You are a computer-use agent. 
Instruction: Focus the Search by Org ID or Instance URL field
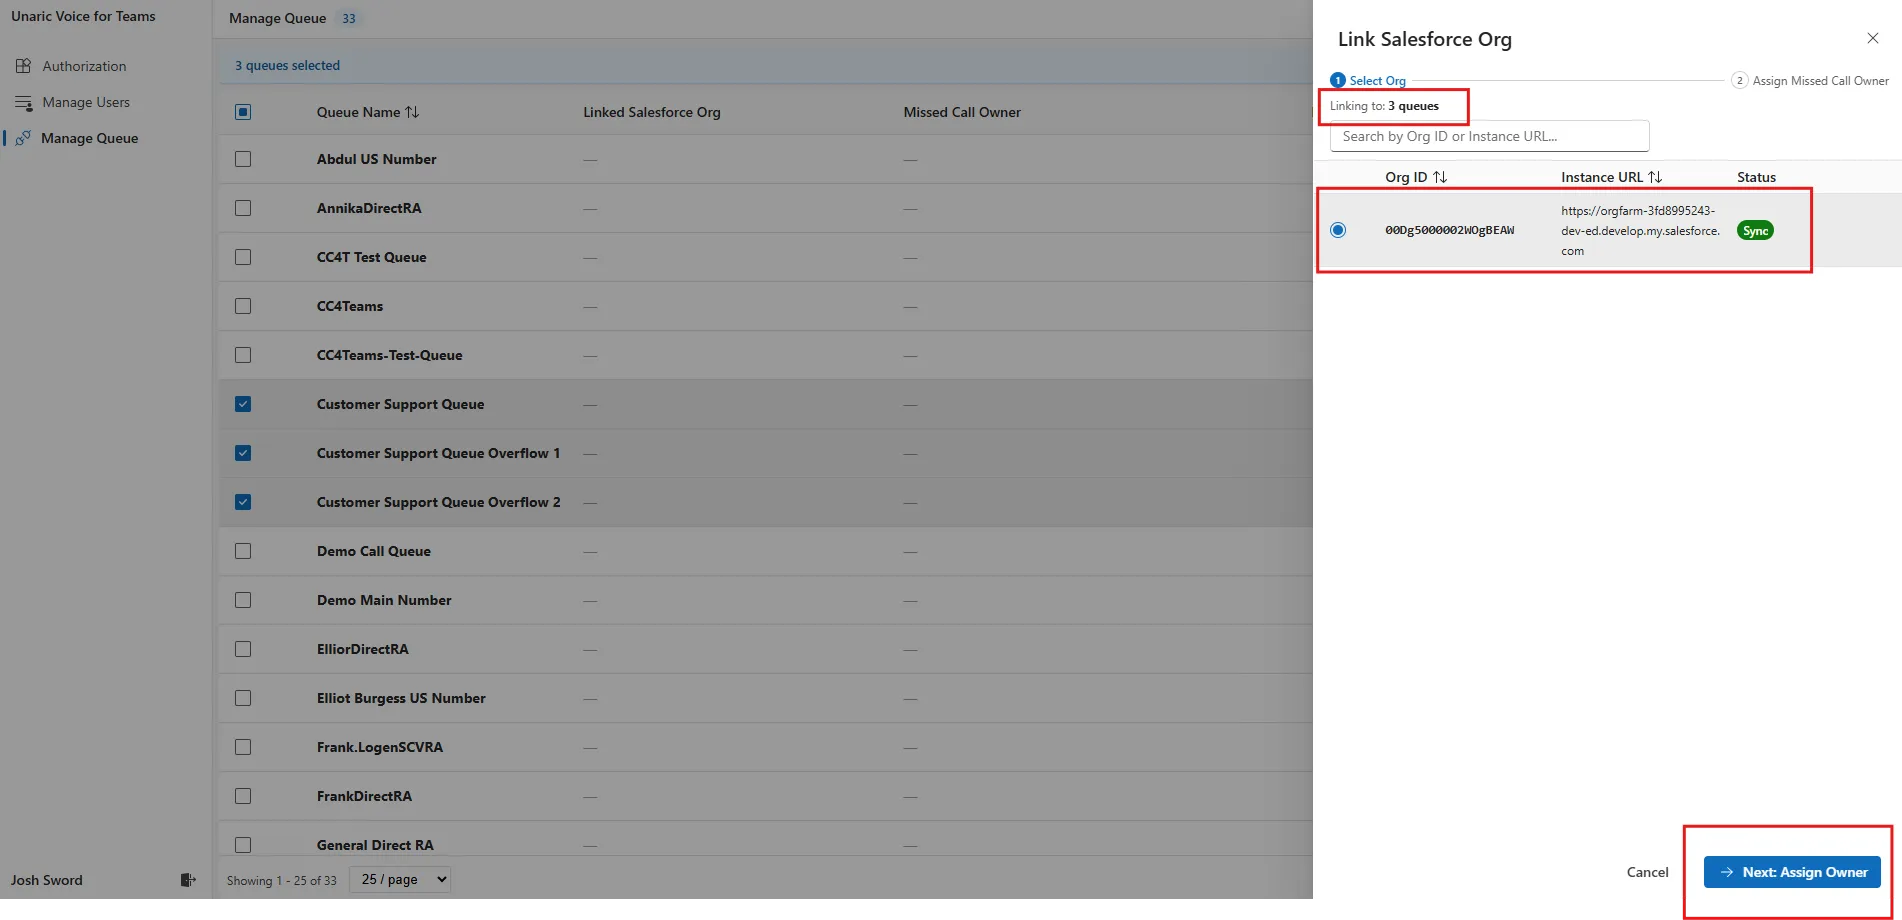[x=1489, y=136]
